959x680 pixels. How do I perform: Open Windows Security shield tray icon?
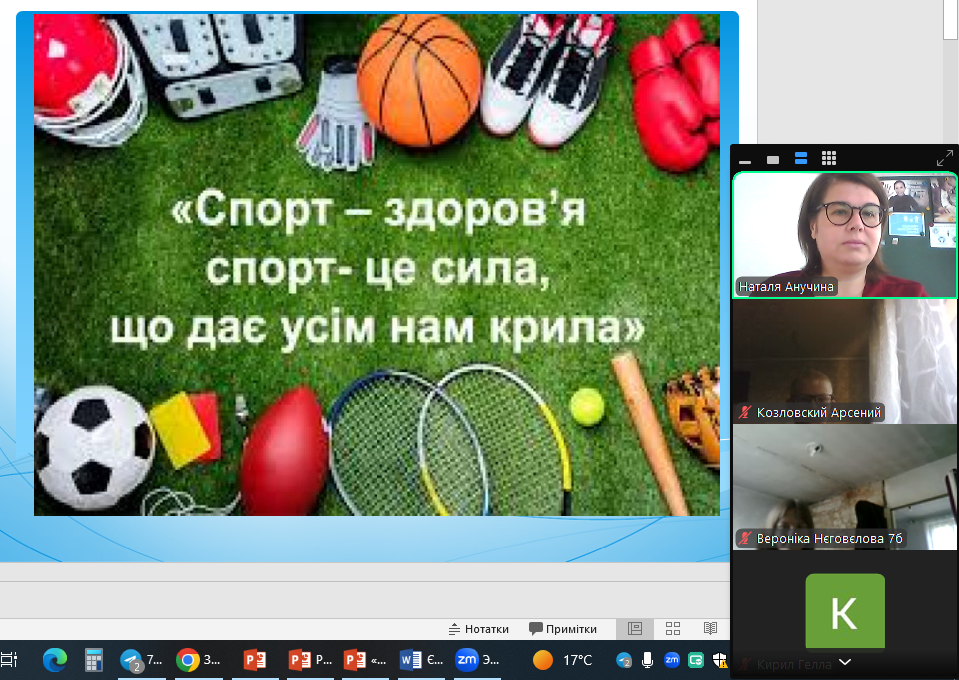click(x=720, y=660)
